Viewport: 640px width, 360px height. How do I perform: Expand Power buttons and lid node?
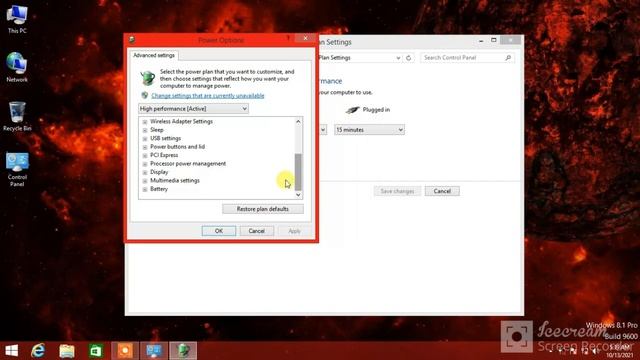(145, 147)
